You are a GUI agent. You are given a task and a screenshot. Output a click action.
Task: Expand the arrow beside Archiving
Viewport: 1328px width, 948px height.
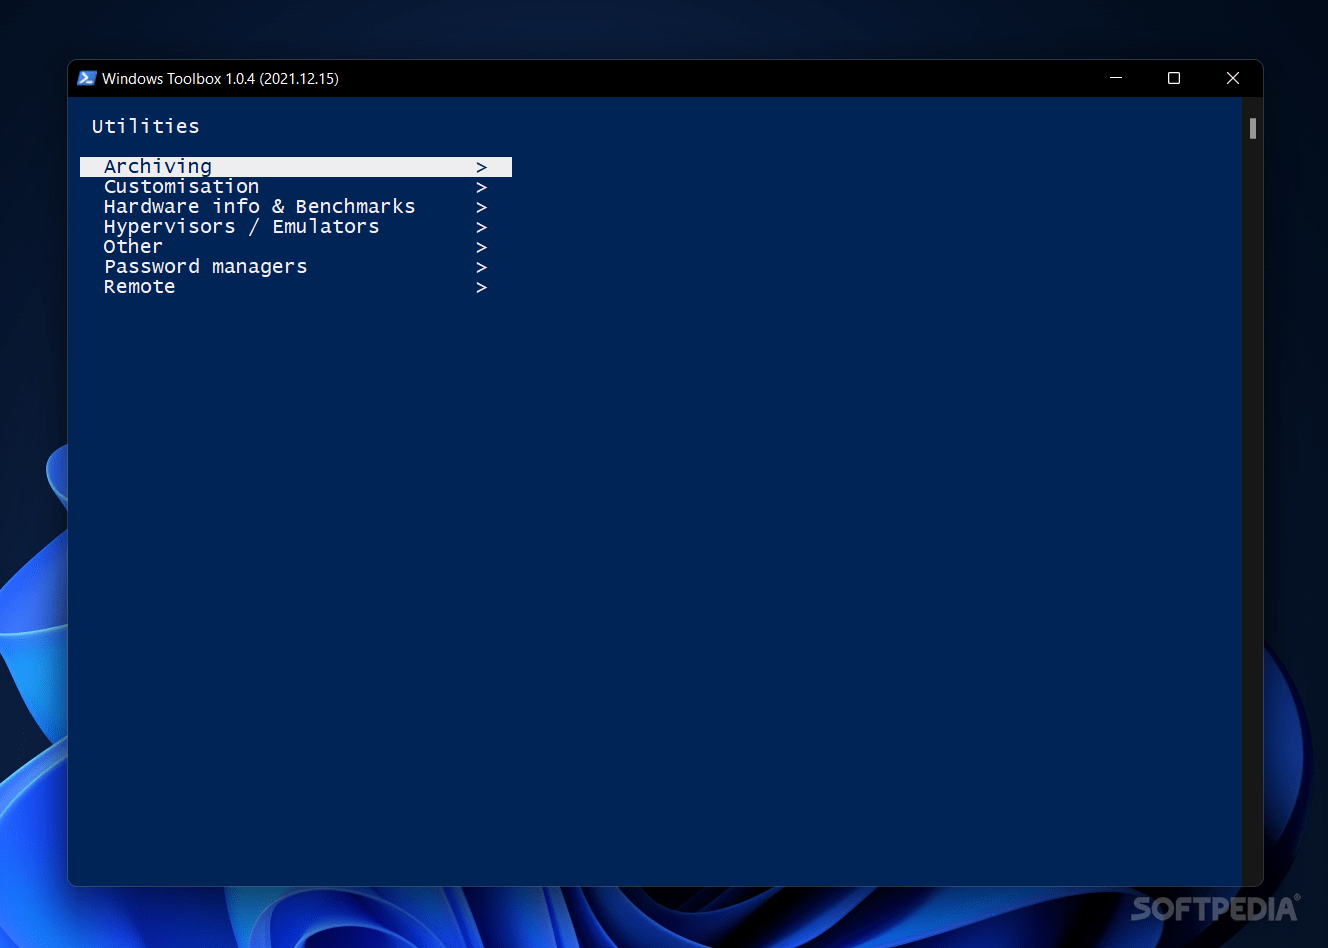pos(481,167)
